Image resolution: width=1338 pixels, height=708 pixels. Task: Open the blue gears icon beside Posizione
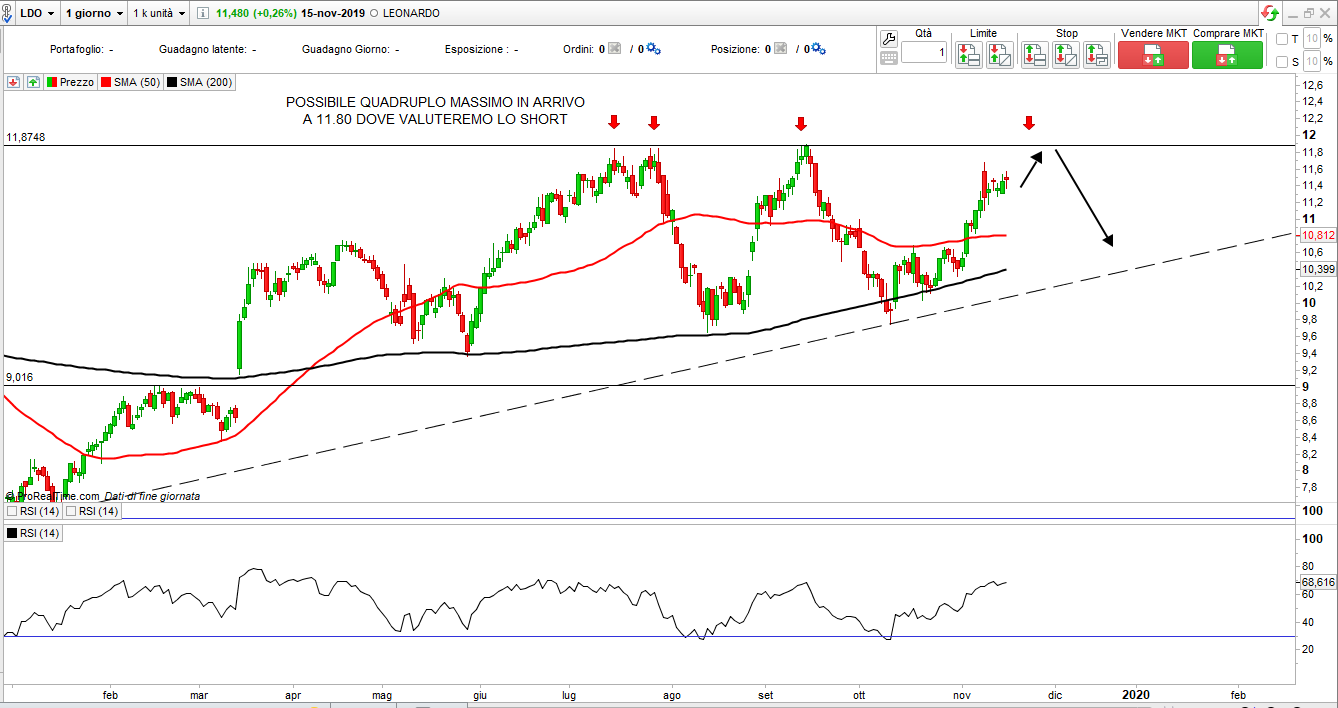tap(818, 49)
